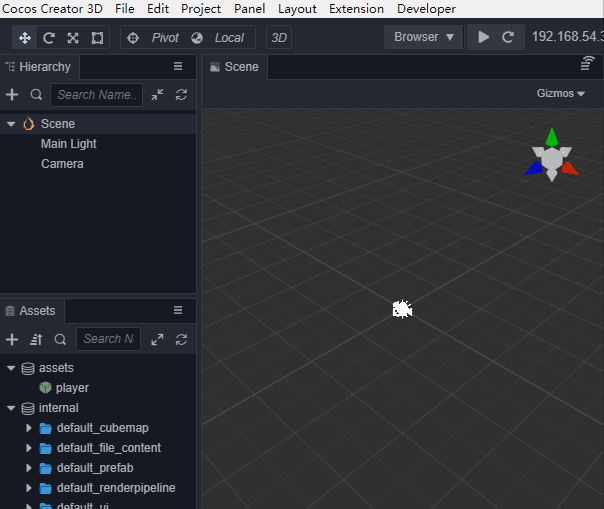Open the Cocos Creator 3D menu
The width and height of the screenshot is (604, 509).
52,8
